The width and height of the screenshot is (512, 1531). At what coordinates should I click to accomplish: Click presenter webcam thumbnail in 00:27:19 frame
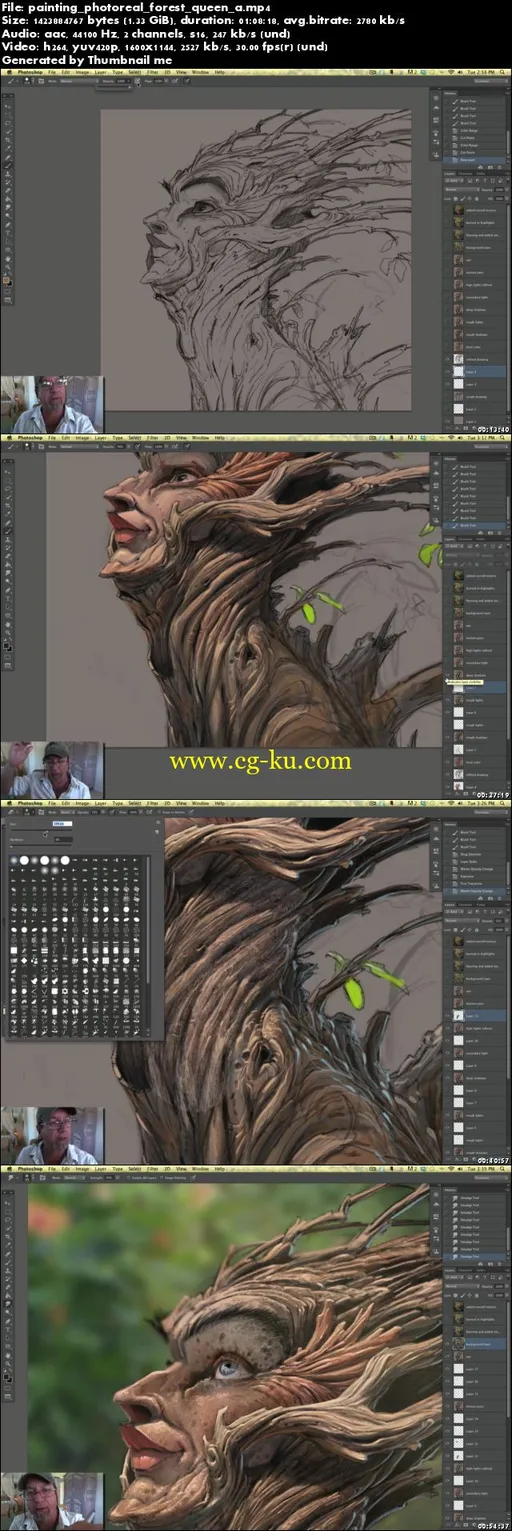click(x=52, y=770)
